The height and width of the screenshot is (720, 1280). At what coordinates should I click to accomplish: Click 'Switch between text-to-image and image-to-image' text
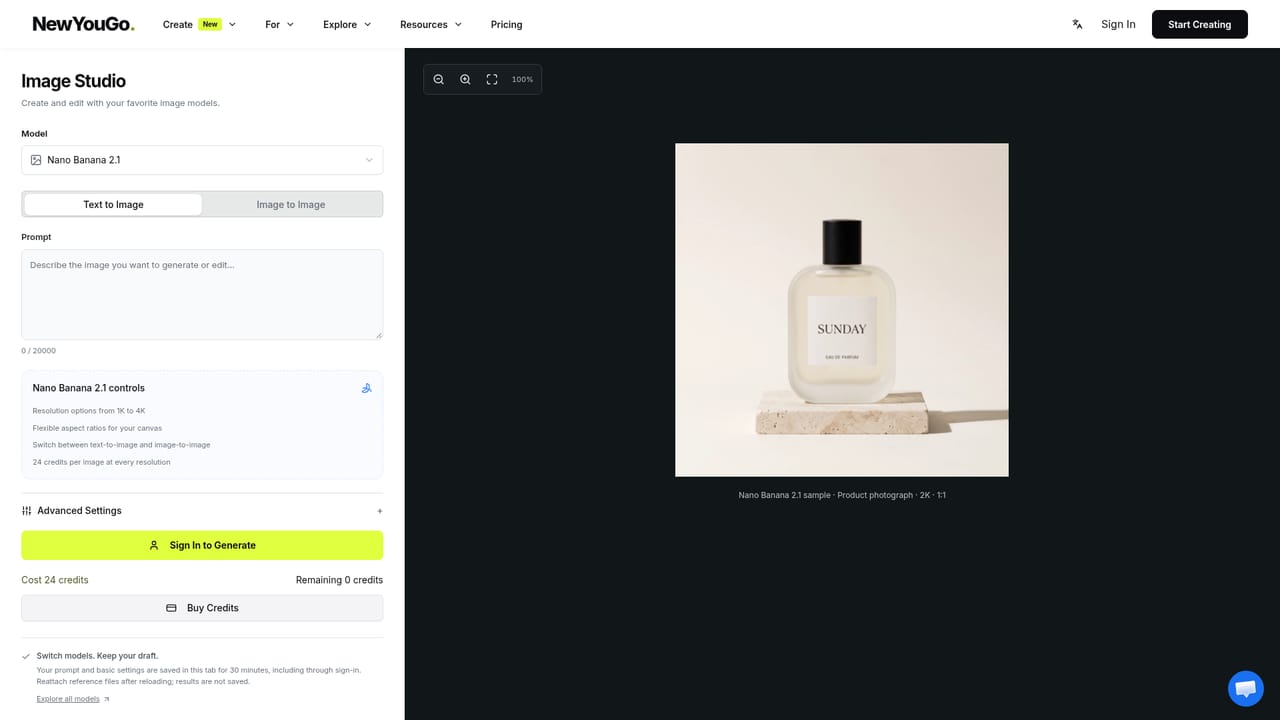pos(121,445)
